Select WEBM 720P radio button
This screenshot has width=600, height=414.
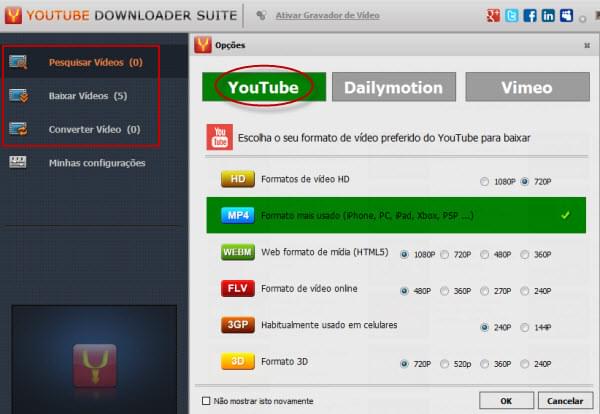[444, 254]
